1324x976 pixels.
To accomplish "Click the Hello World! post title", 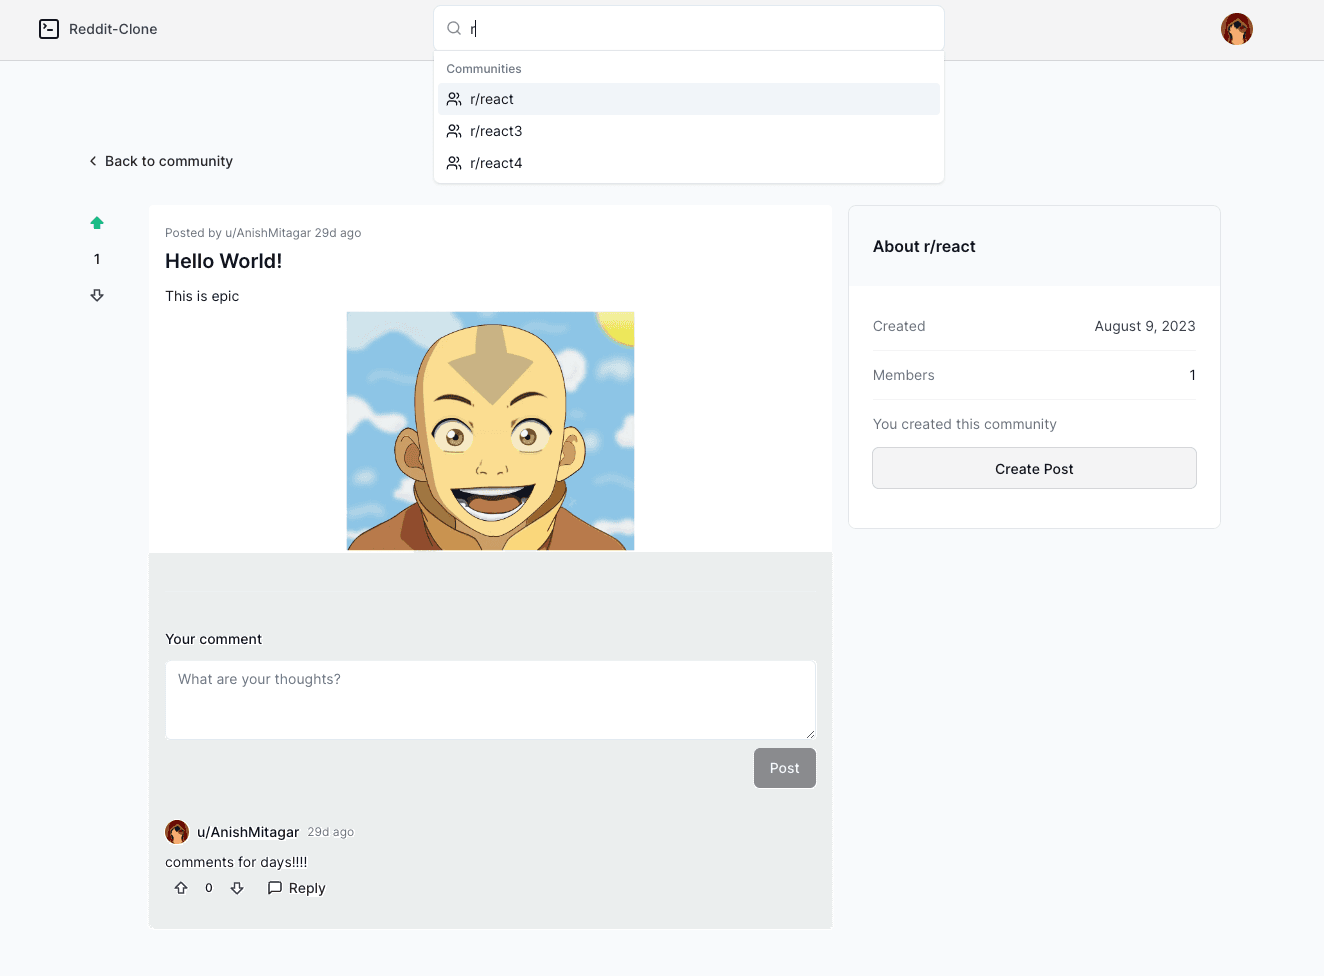I will coord(224,261).
